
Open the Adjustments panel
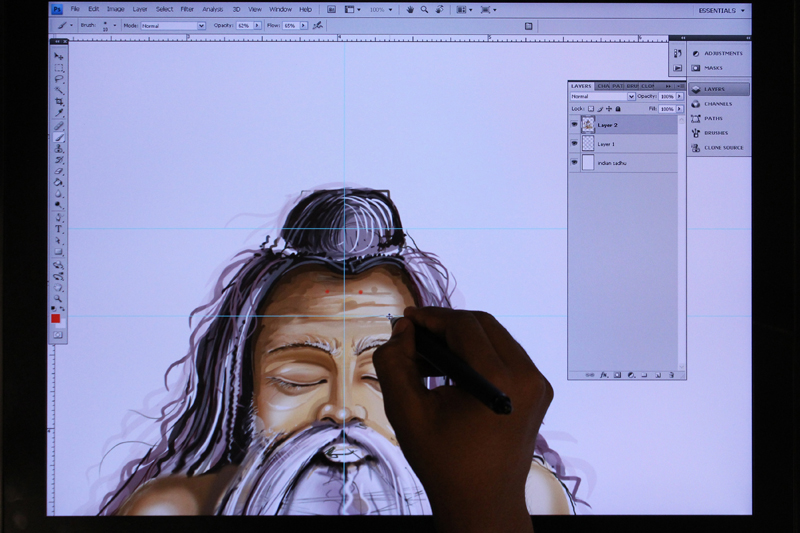click(x=722, y=53)
